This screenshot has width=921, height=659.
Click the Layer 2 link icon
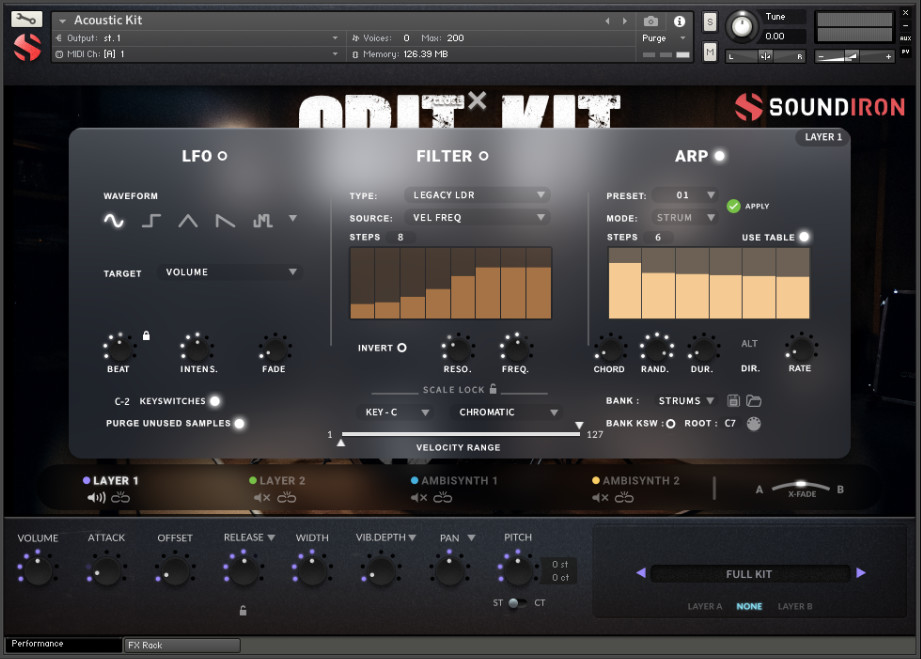[287, 497]
